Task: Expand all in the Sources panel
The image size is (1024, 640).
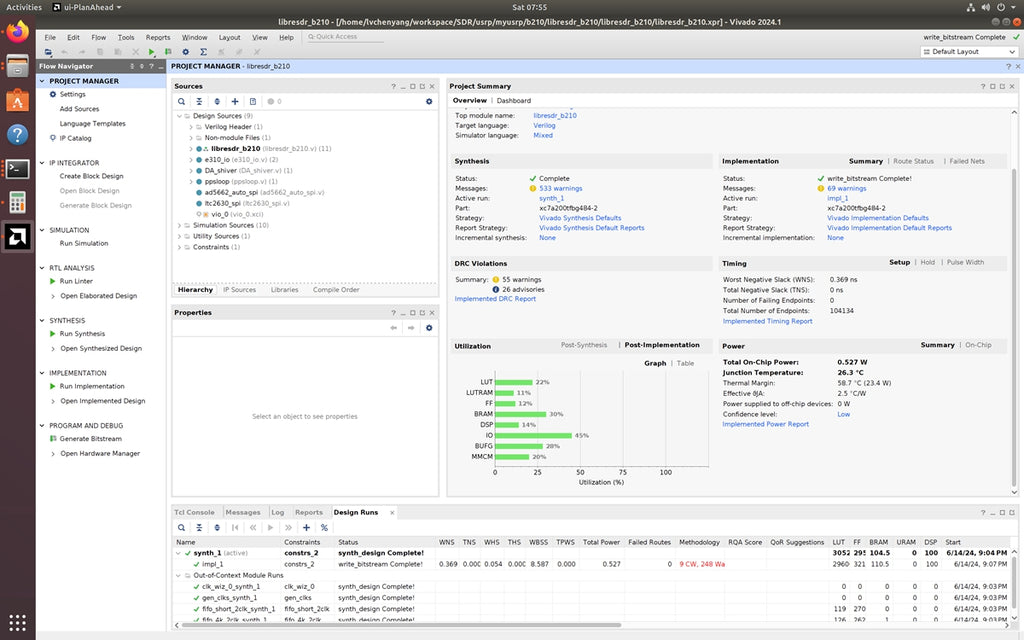Action: 217,101
